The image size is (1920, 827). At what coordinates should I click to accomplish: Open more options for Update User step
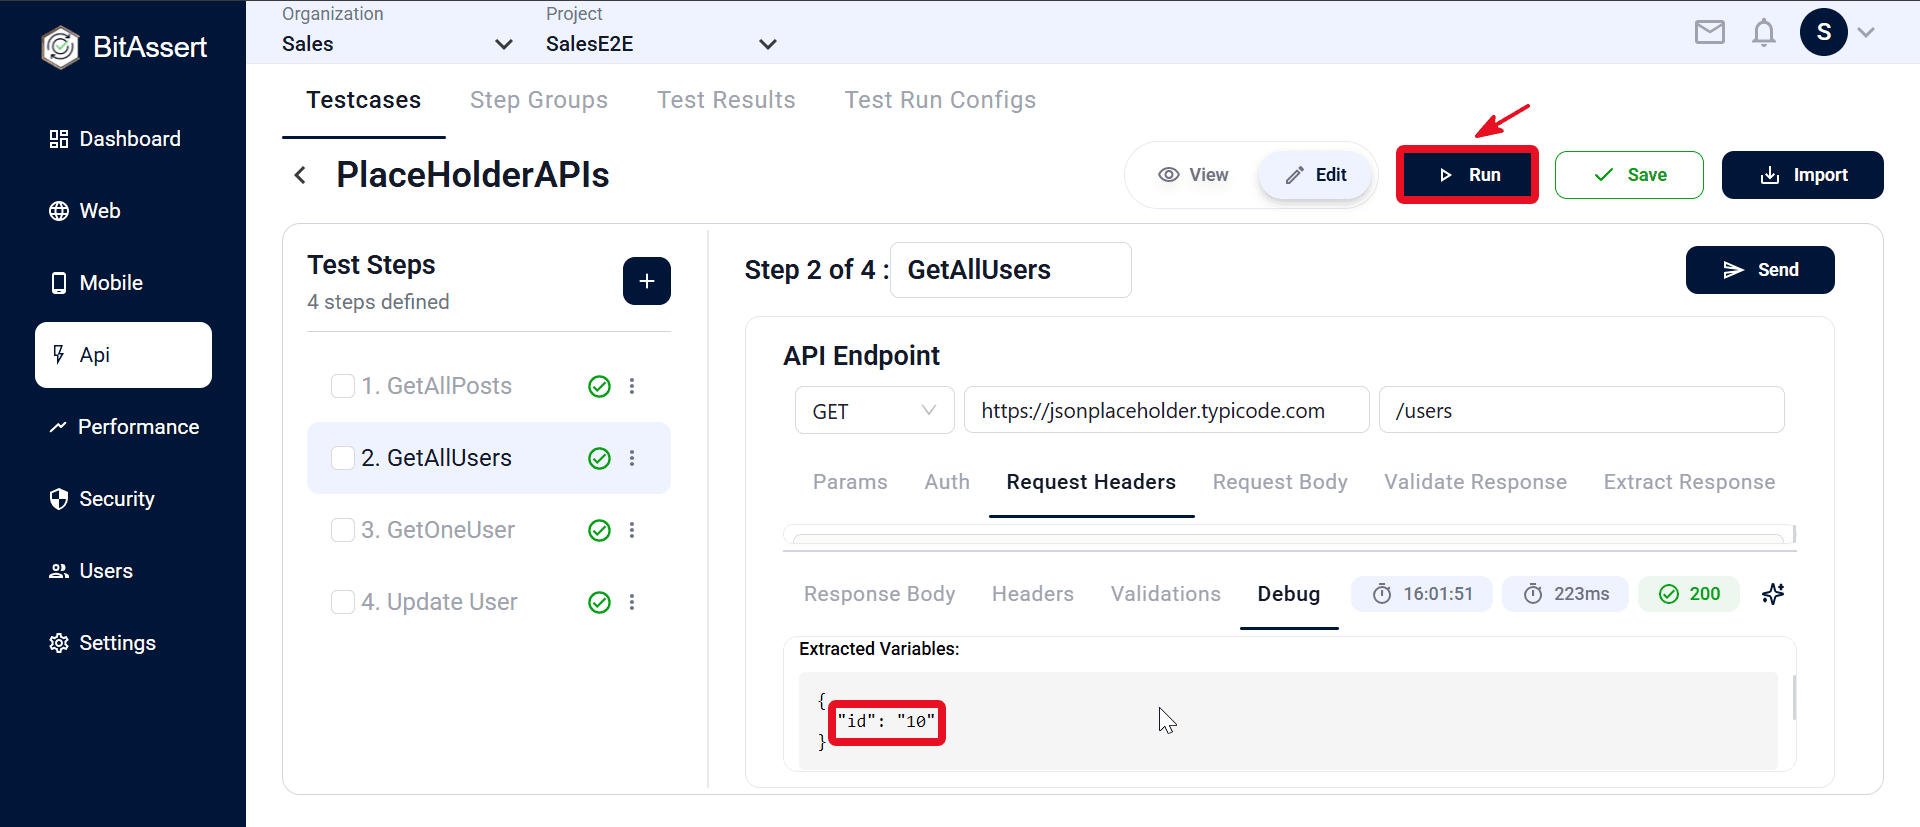632,602
